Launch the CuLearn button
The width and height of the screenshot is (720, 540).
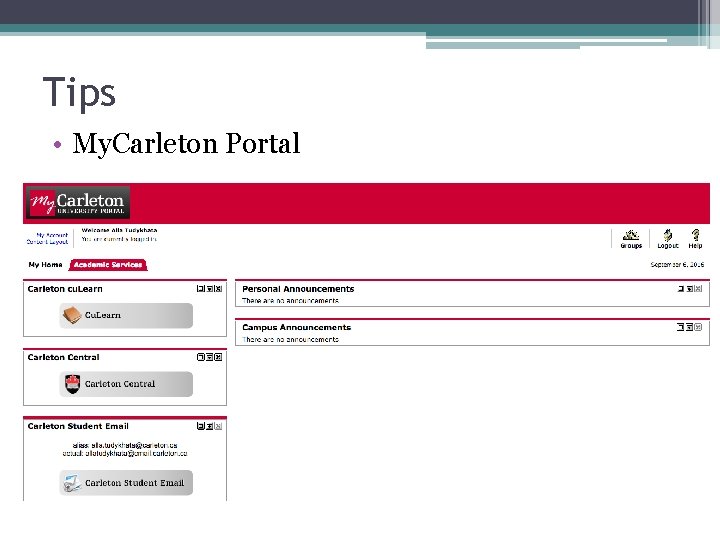[x=126, y=315]
